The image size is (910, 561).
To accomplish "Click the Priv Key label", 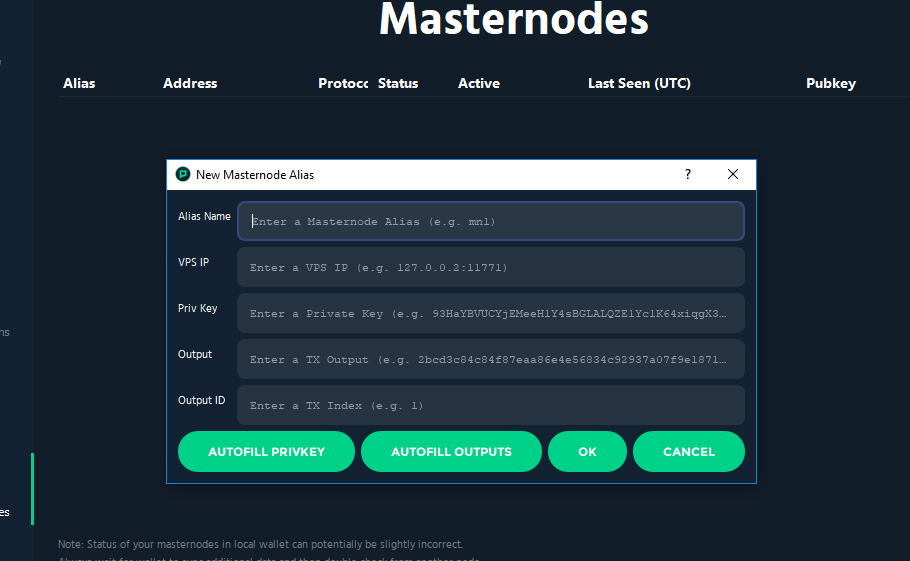I will point(197,308).
